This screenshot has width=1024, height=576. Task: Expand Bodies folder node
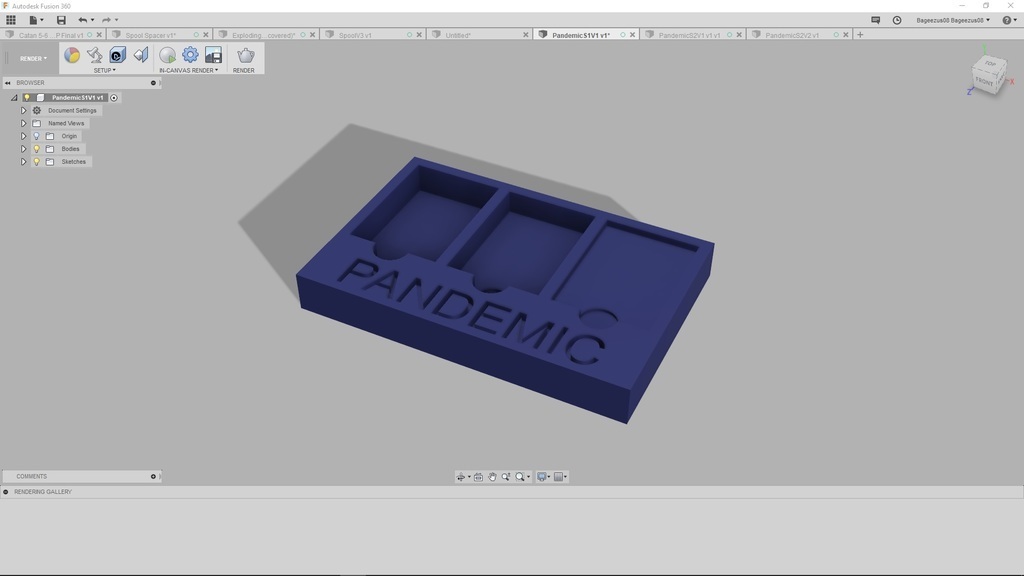coord(24,149)
